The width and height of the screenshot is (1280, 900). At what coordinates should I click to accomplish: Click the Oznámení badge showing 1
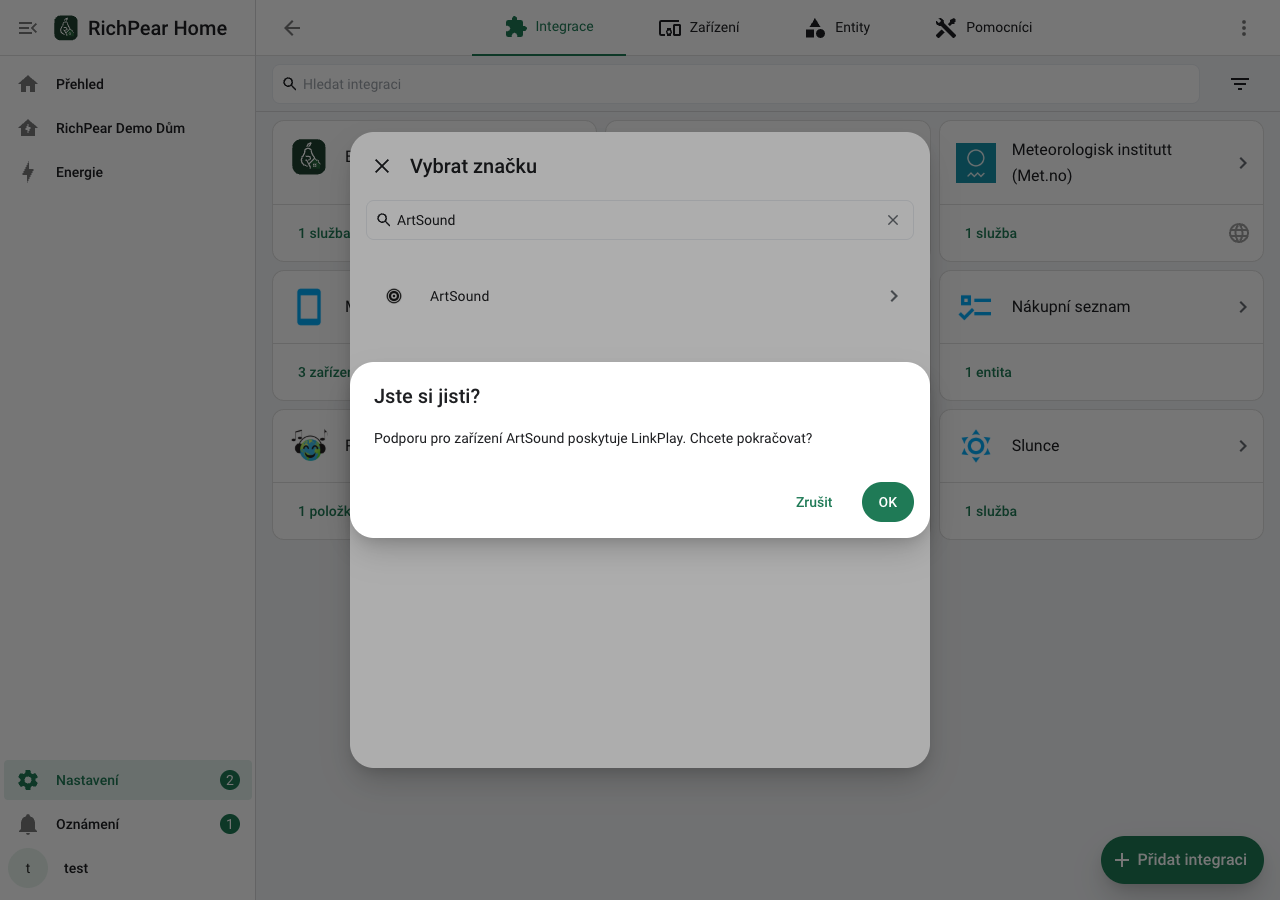pos(230,824)
